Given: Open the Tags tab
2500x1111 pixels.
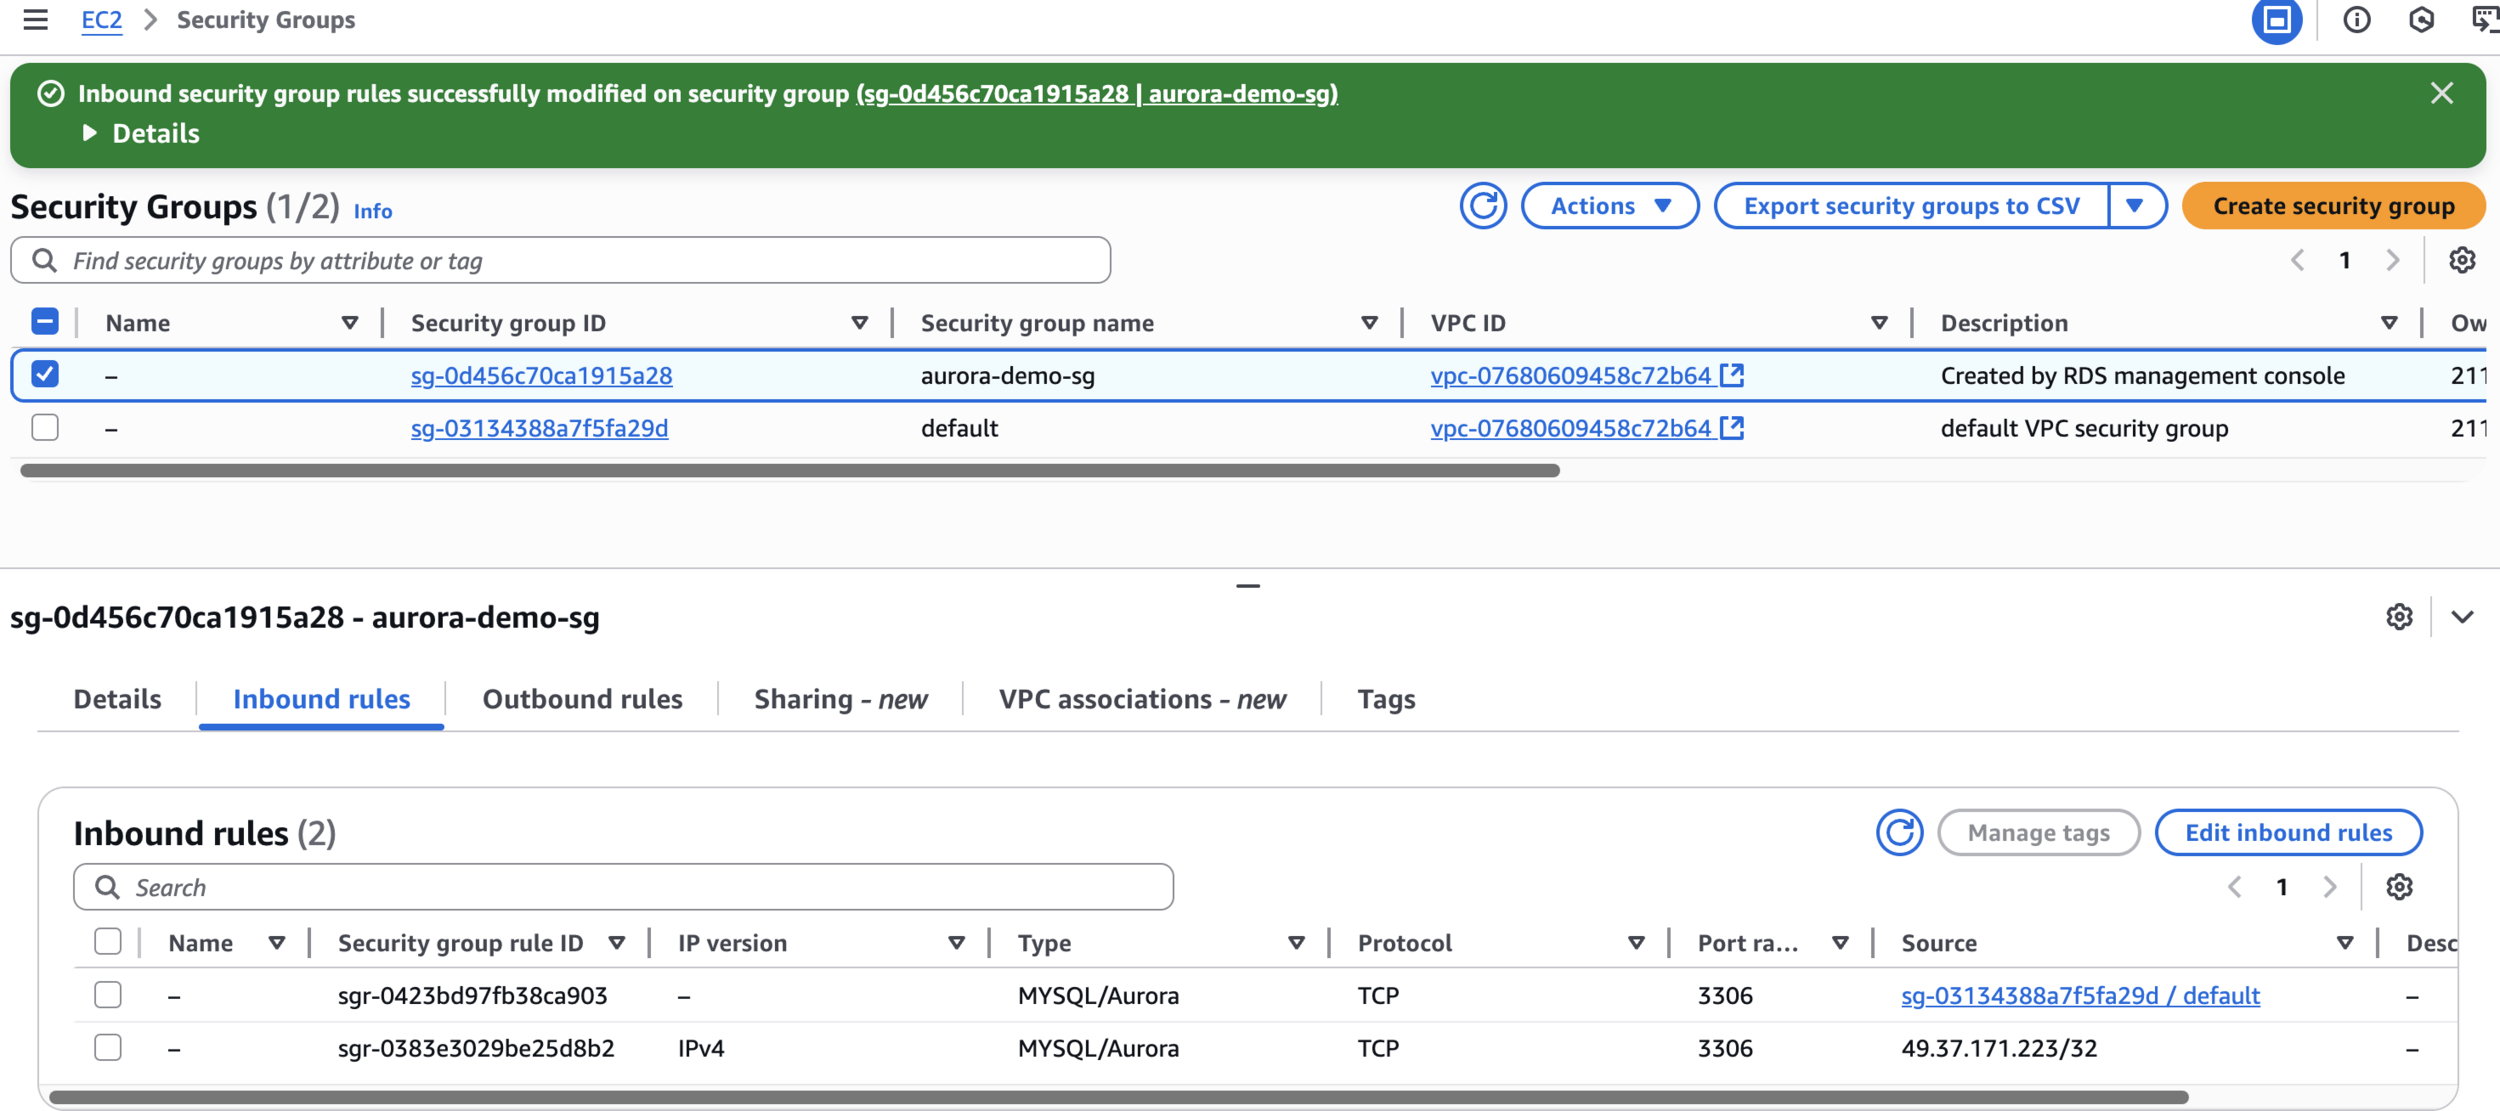Looking at the screenshot, I should click(1385, 699).
